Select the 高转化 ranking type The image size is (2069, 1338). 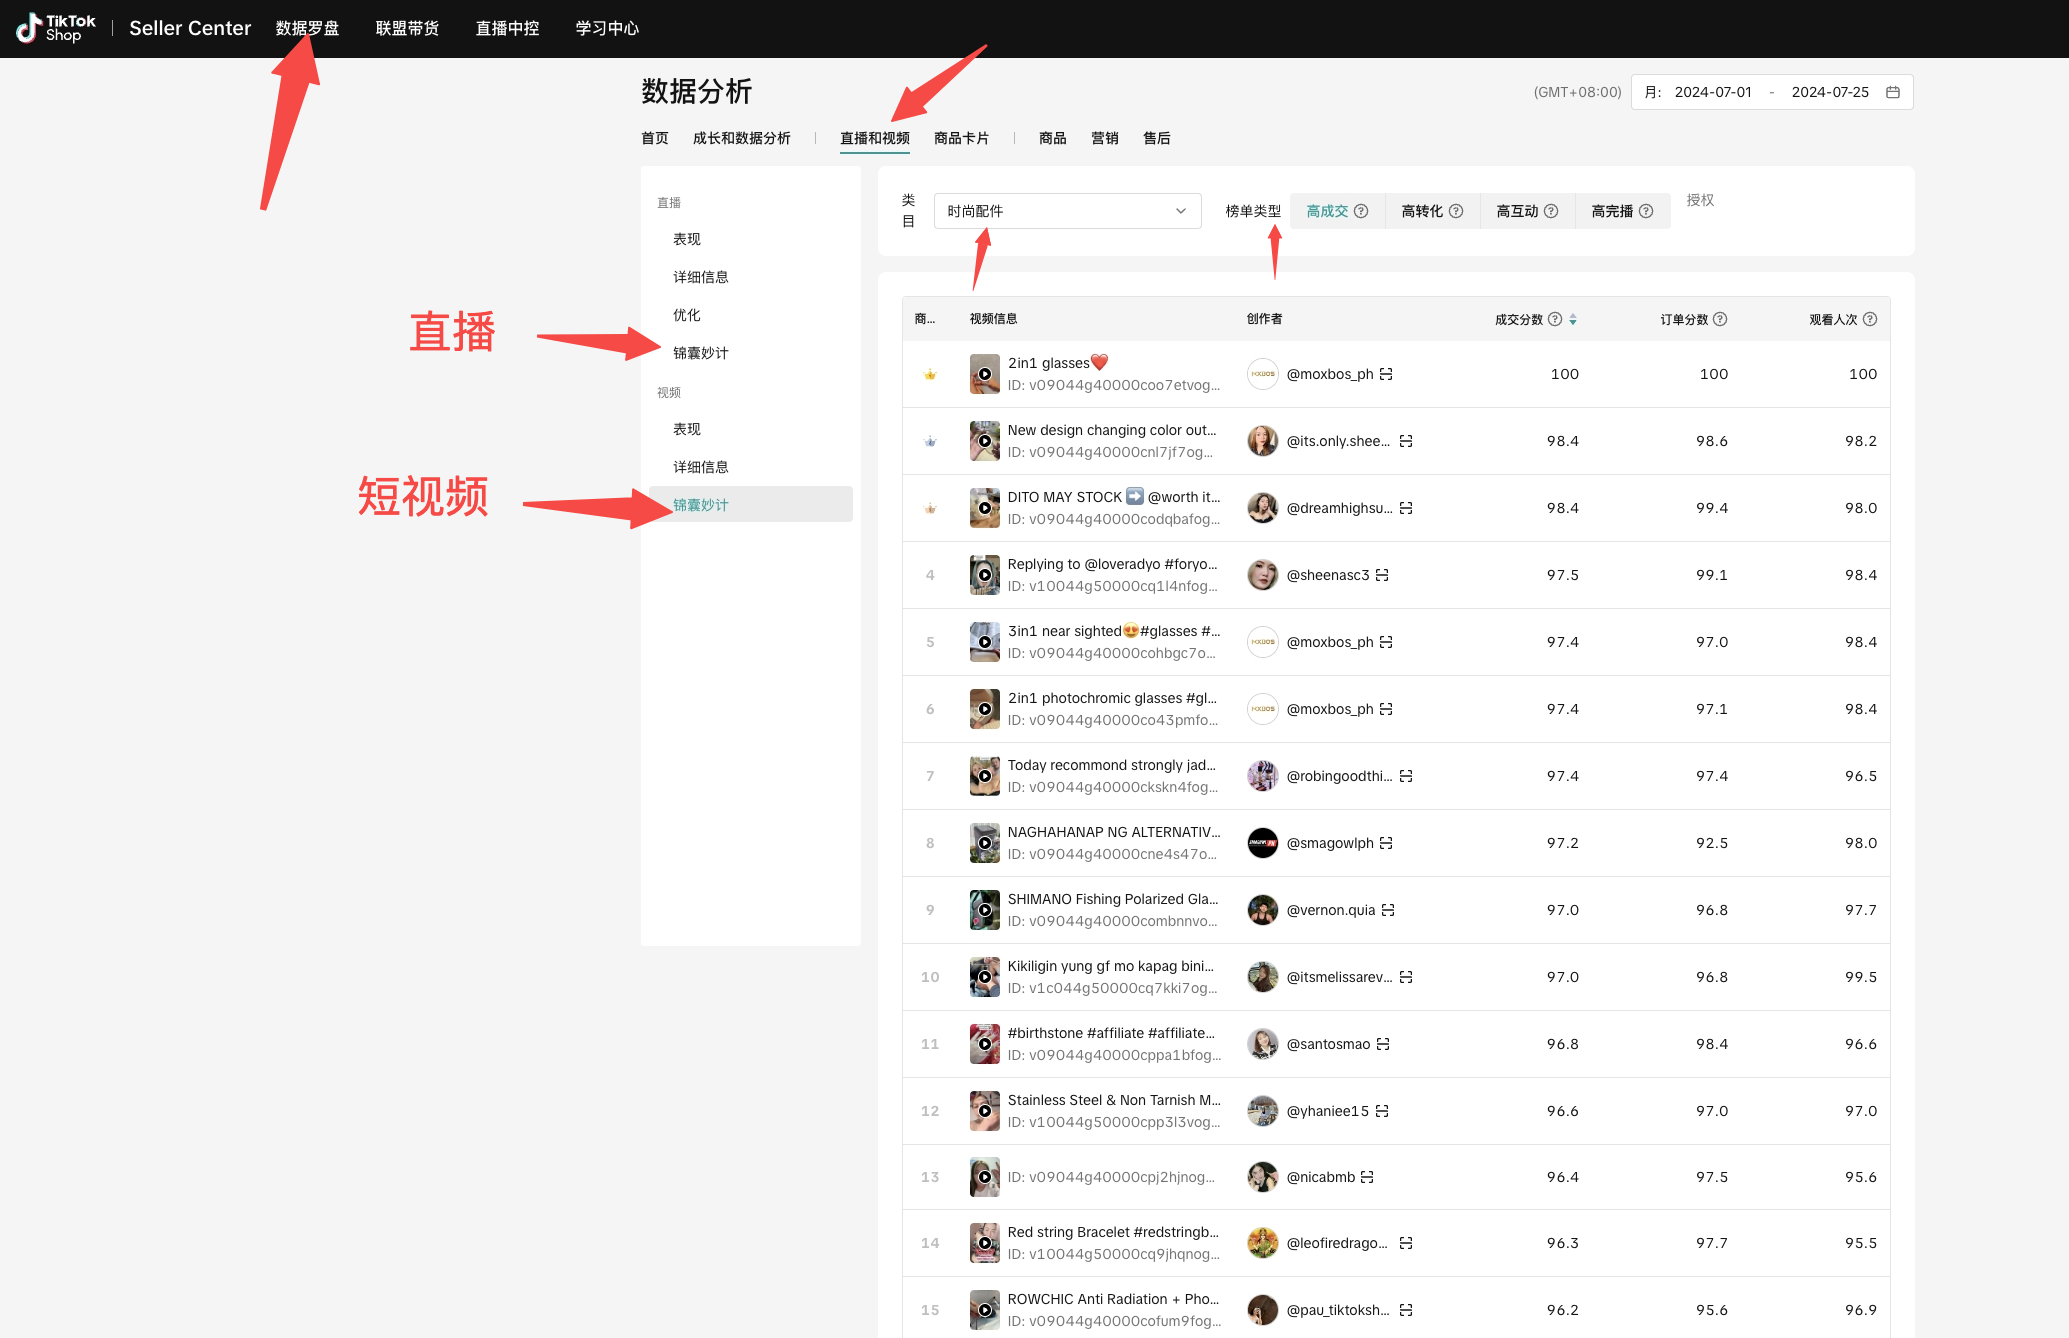pyautogui.click(x=1421, y=211)
